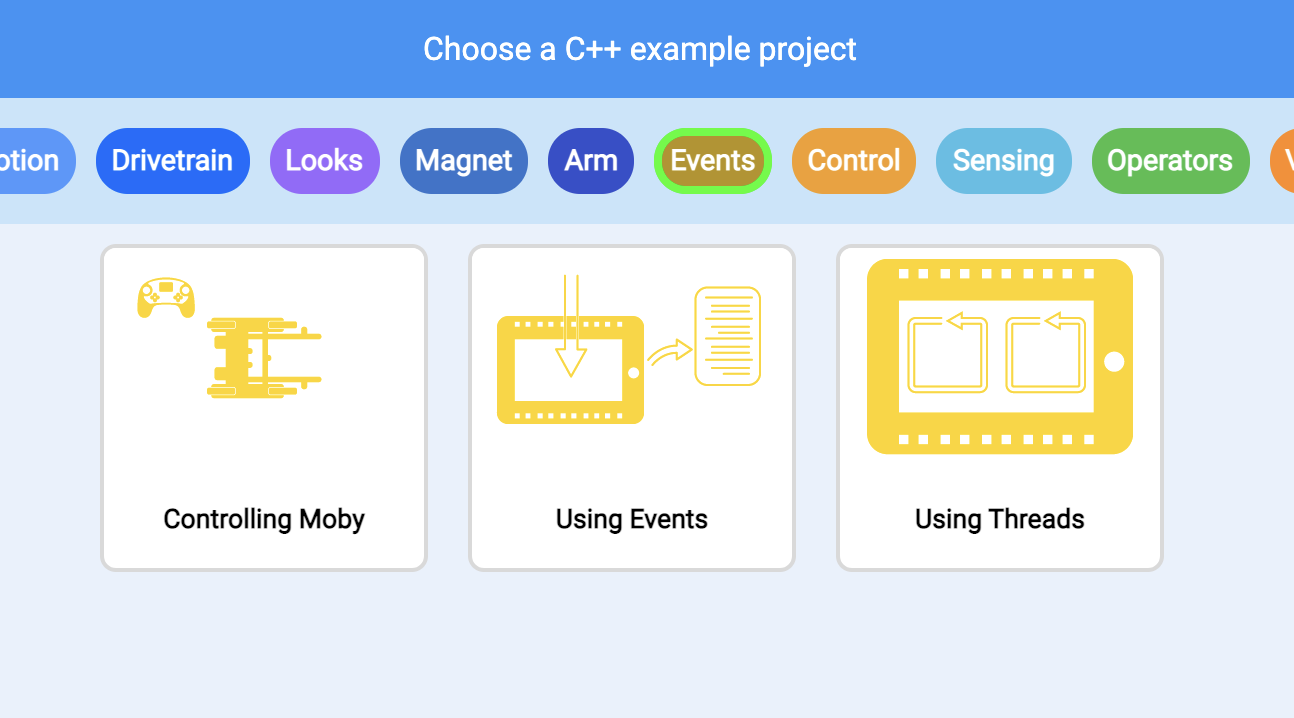Image resolution: width=1294 pixels, height=718 pixels.
Task: Click the Moby forklift robot icon
Action: (264, 358)
